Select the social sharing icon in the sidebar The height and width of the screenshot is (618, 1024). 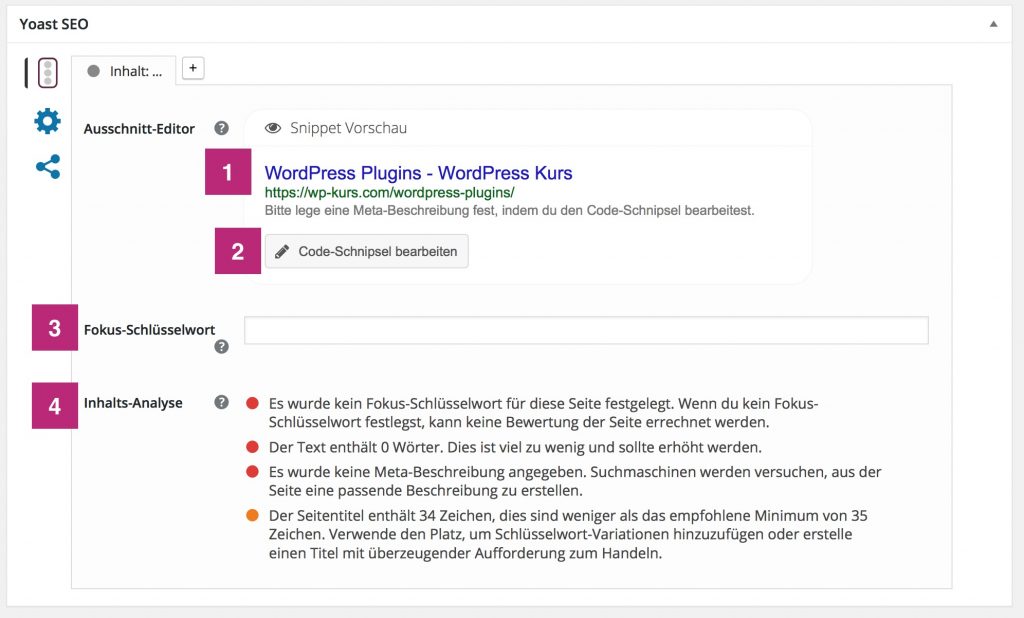click(x=46, y=166)
